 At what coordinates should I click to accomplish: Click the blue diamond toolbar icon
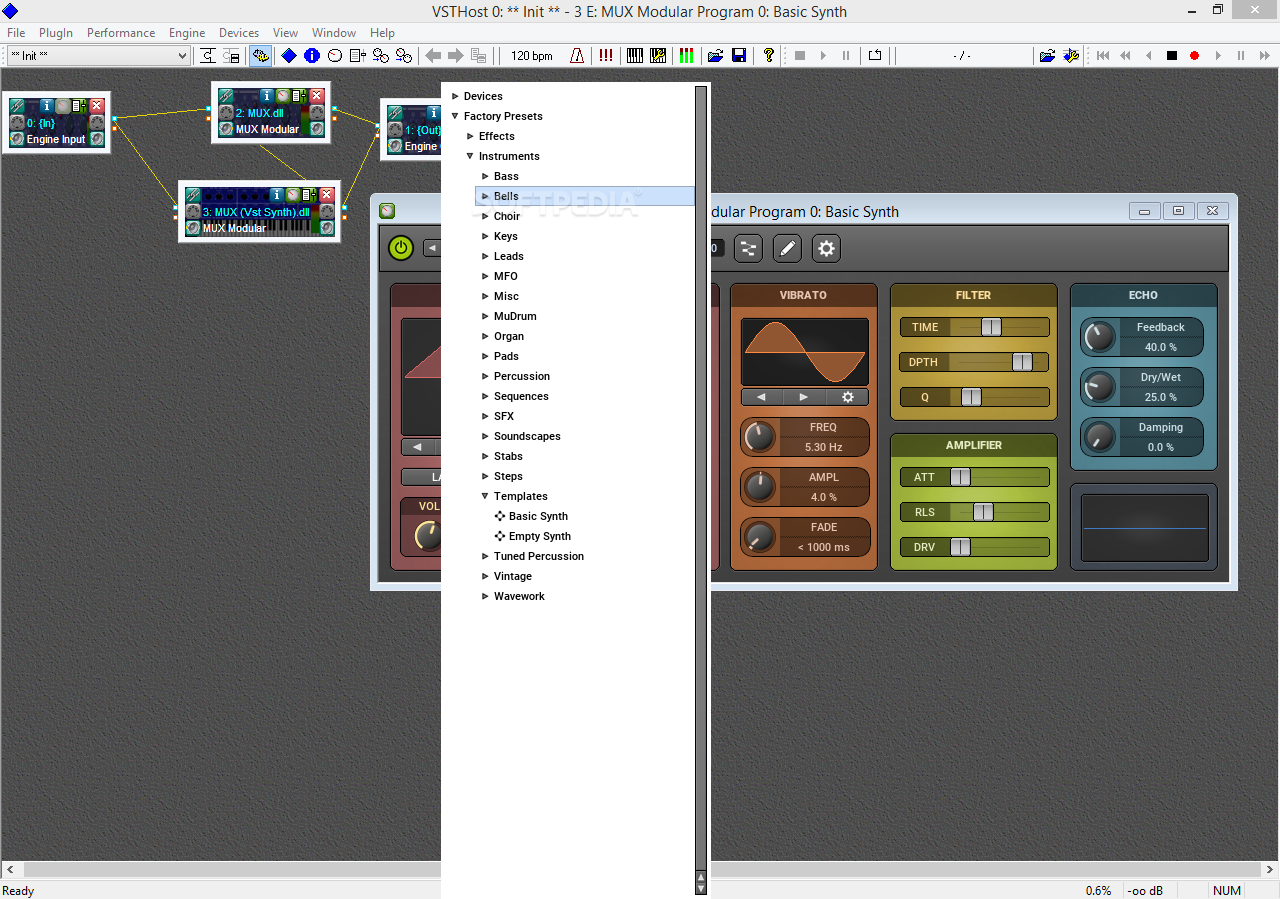tap(289, 56)
